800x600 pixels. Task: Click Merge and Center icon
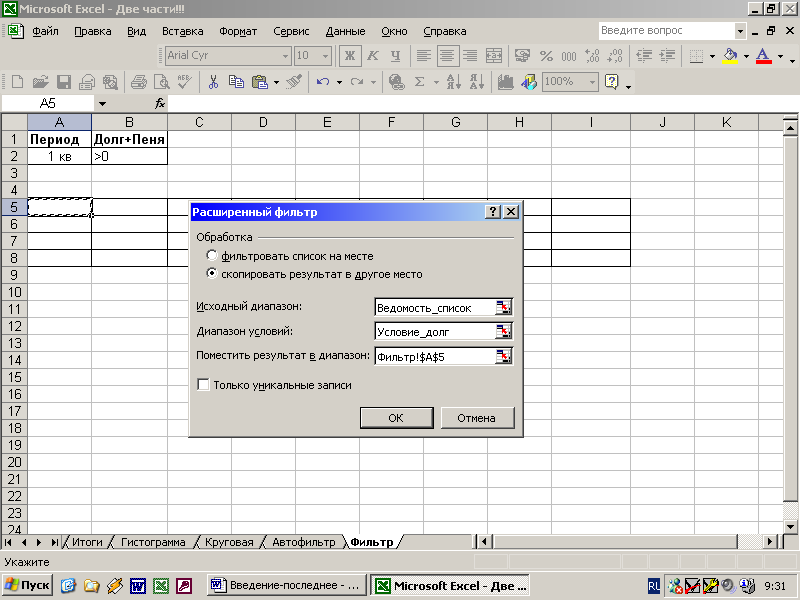[x=493, y=56]
